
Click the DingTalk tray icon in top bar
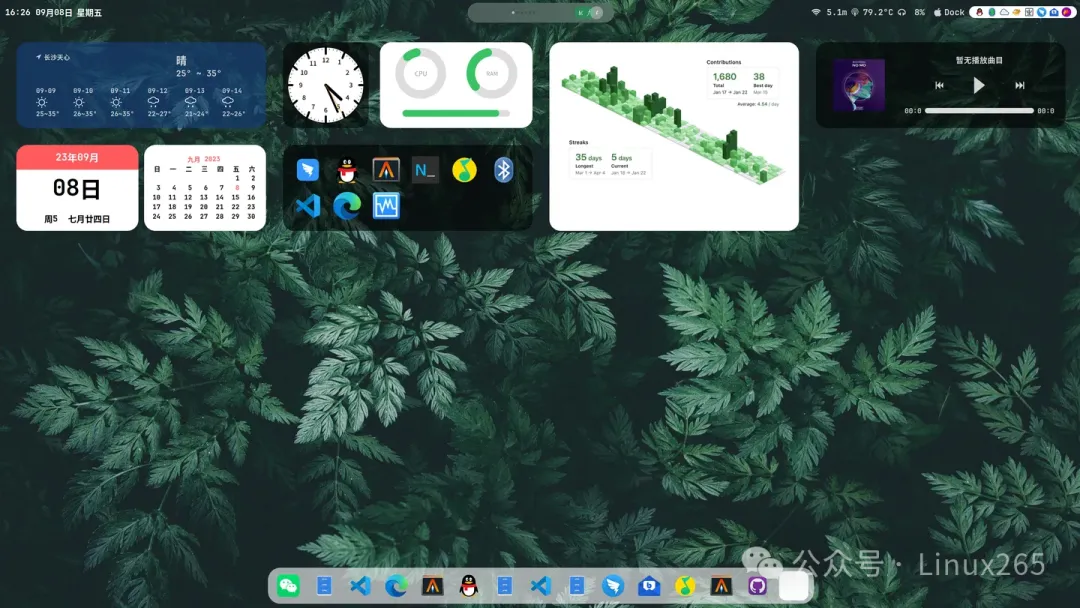coord(1041,12)
